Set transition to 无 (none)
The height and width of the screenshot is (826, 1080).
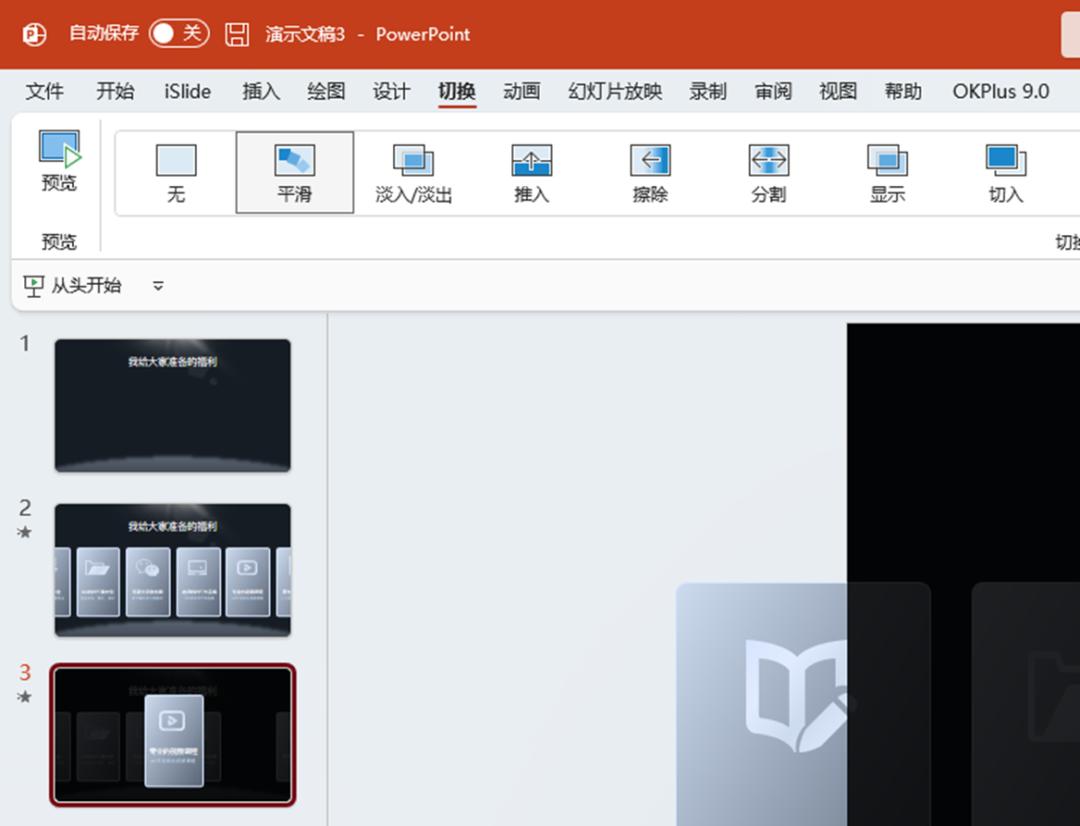point(176,172)
